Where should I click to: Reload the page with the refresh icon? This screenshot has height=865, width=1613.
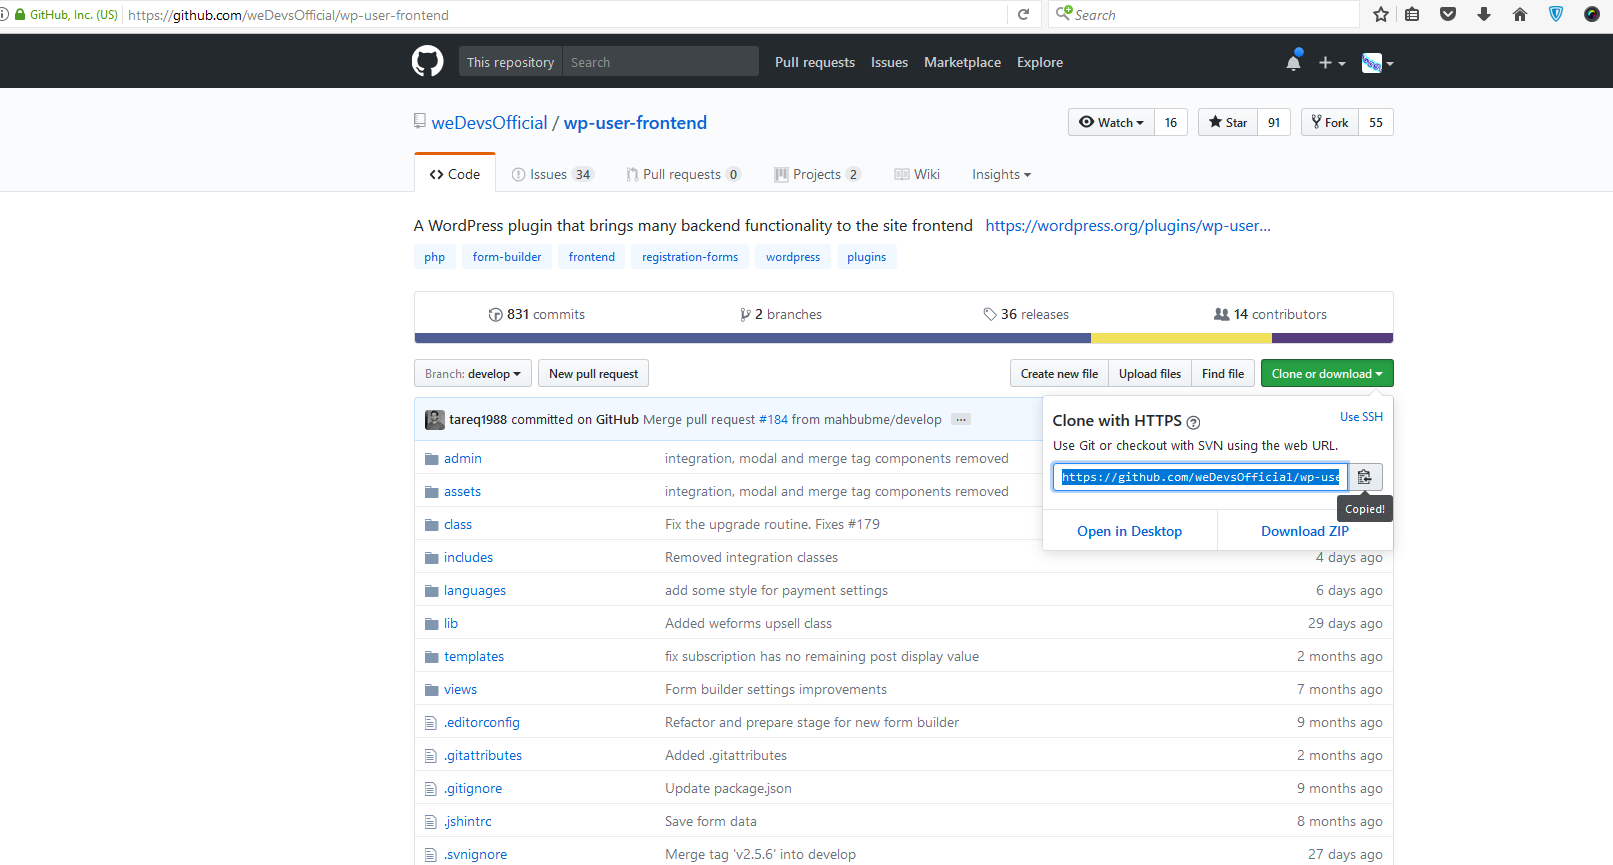[x=1023, y=14]
